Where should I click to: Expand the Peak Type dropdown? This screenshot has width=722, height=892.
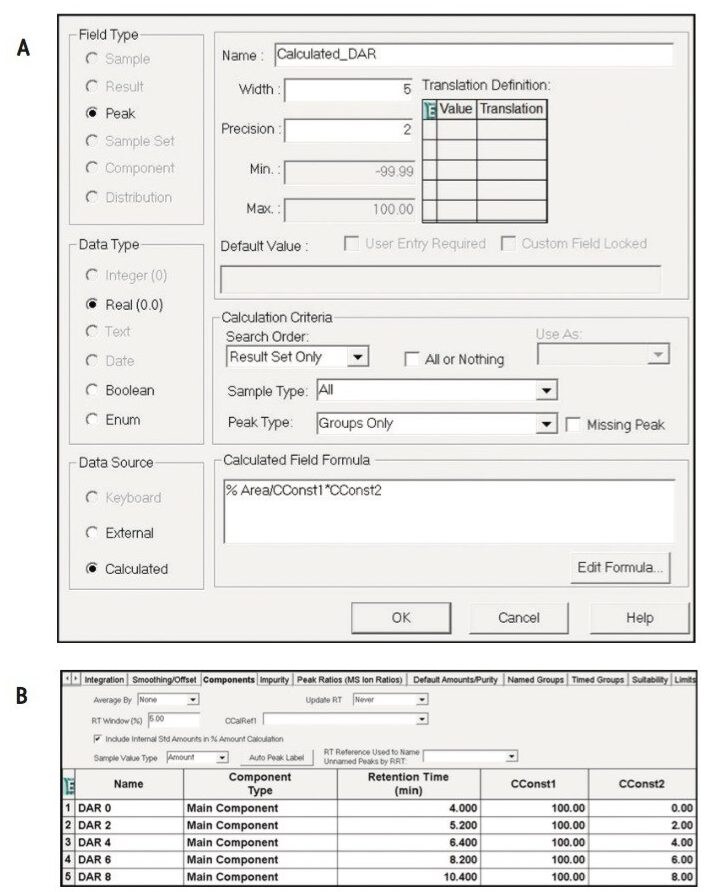(546, 424)
